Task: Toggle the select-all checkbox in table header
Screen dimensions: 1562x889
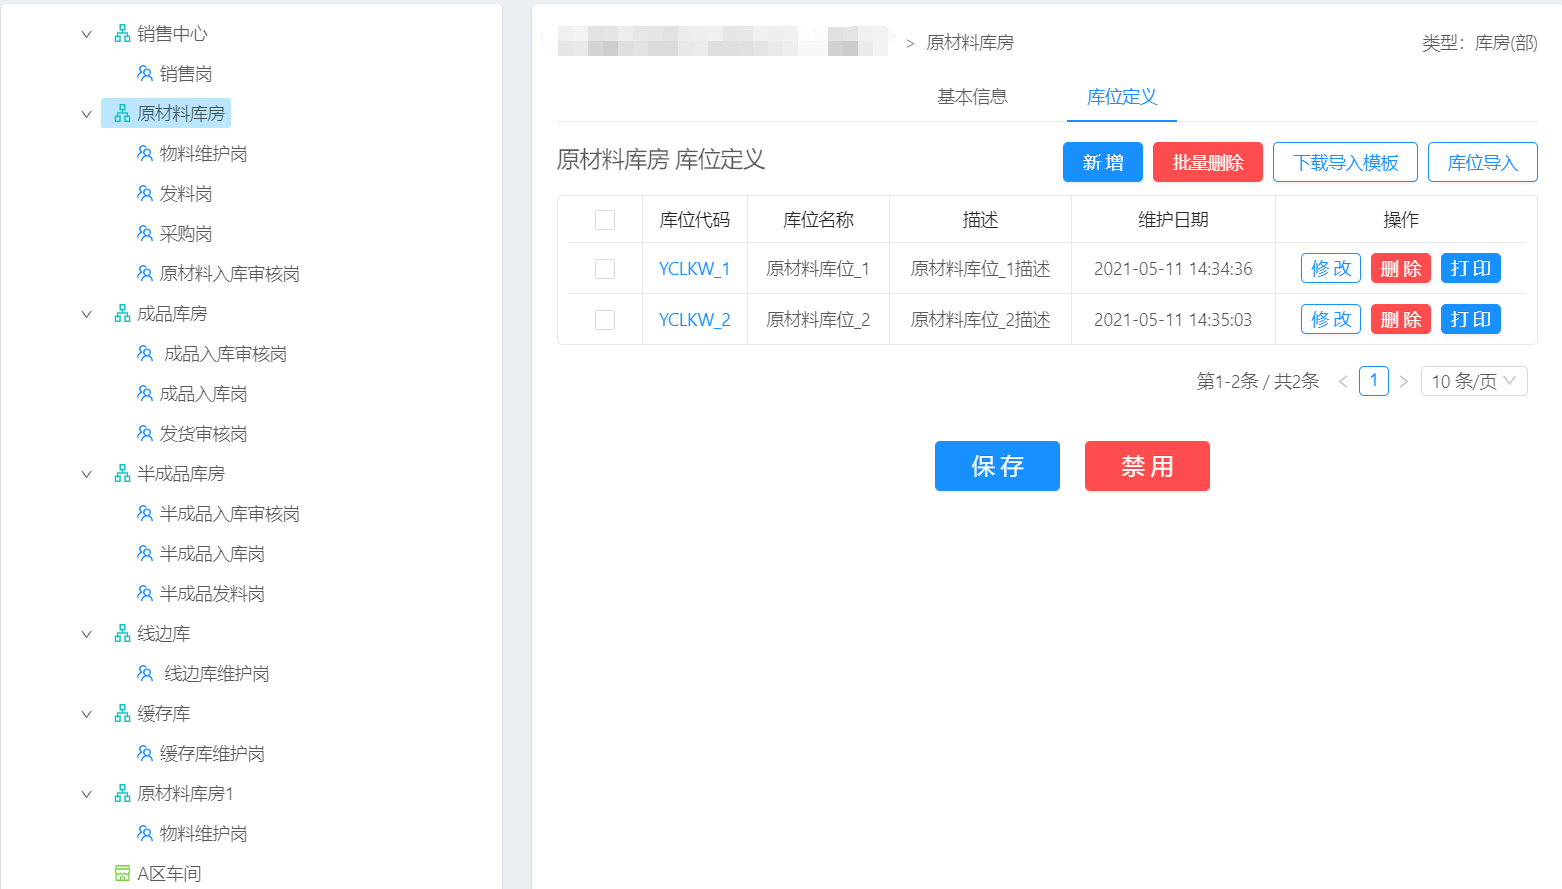Action: pos(605,220)
